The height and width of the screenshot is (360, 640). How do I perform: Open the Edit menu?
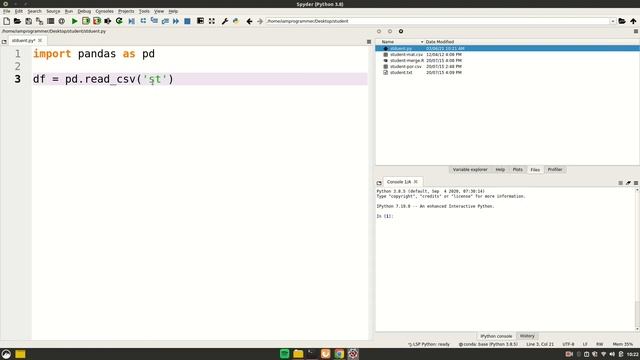click(x=19, y=11)
